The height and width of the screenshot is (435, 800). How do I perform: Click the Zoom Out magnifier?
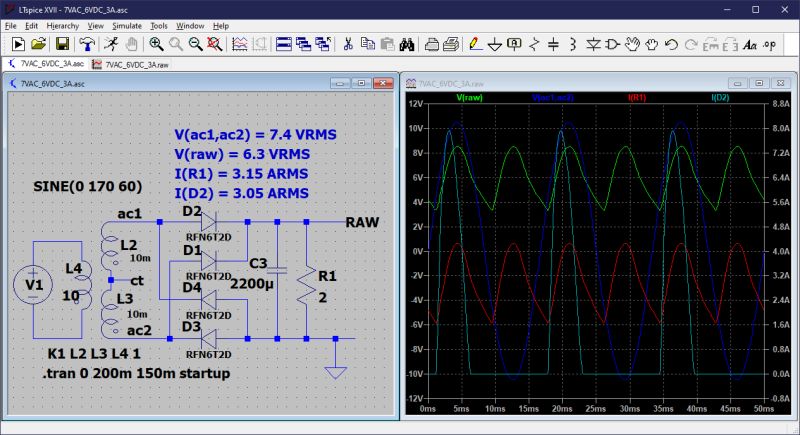click(195, 45)
